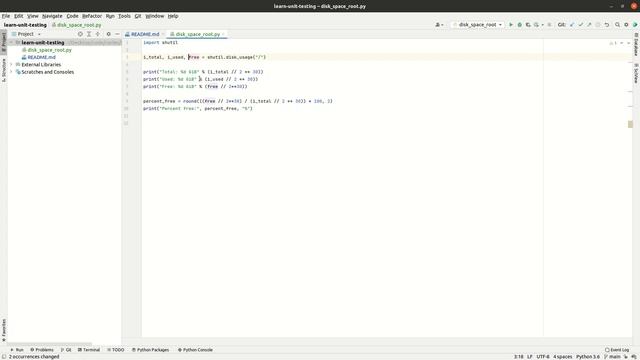Open the Terminal tool window
Image resolution: width=640 pixels, height=360 pixels.
point(89,350)
